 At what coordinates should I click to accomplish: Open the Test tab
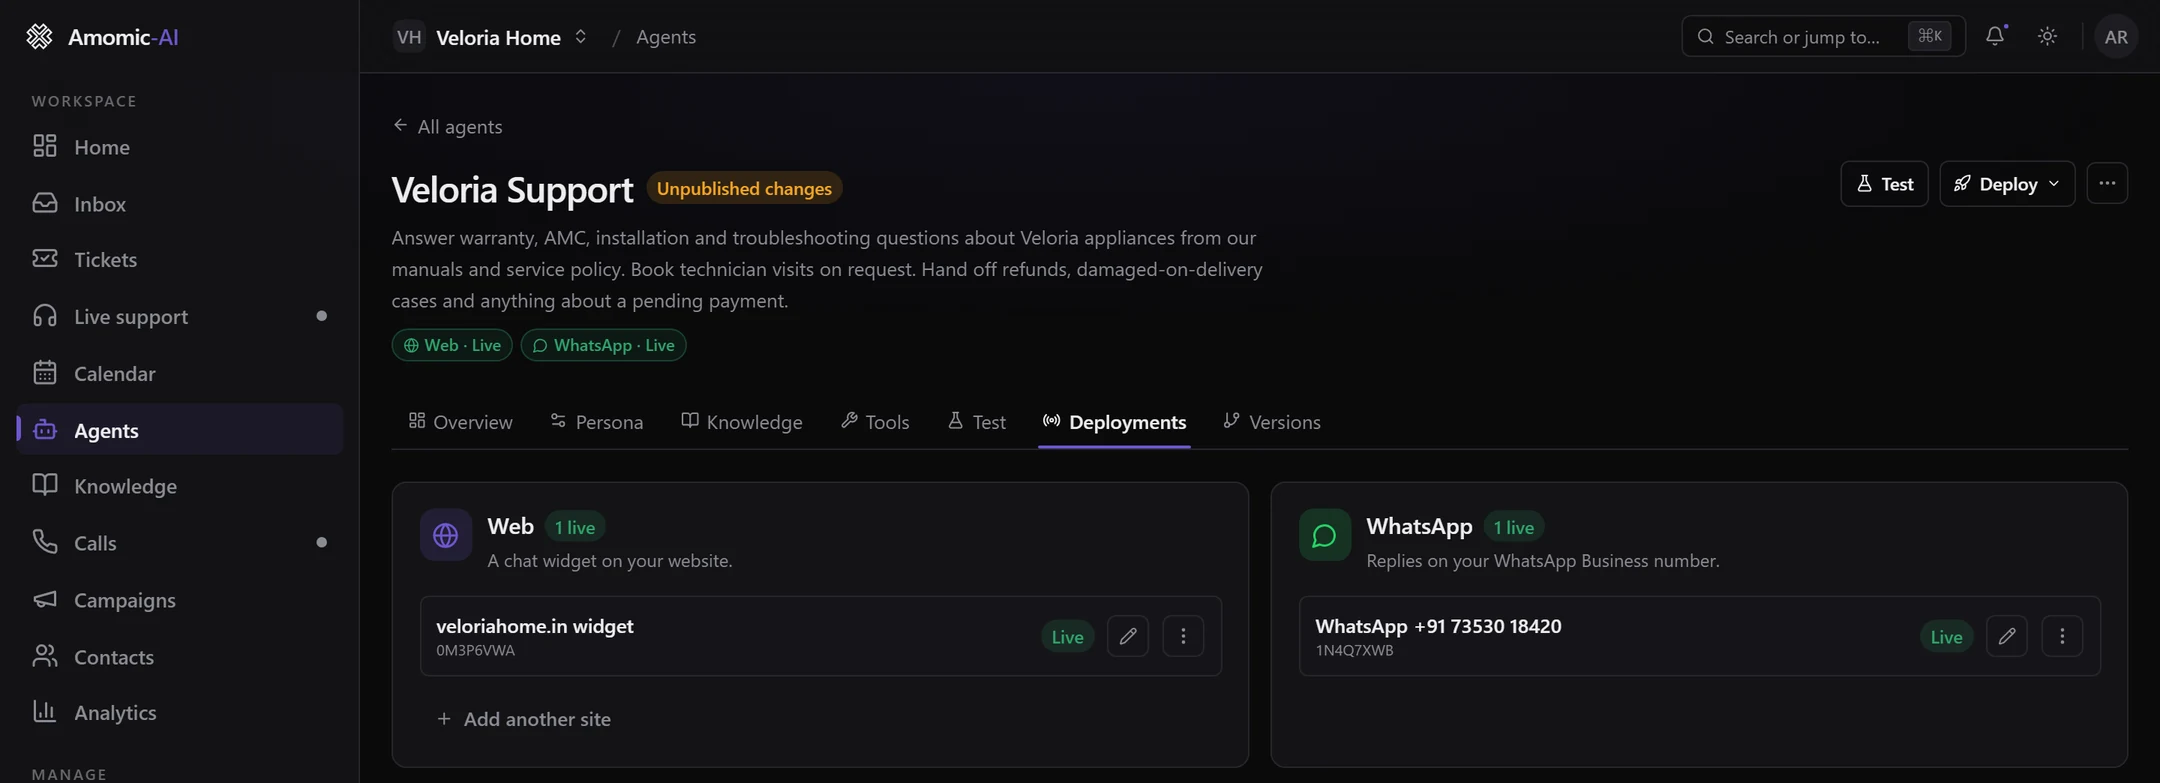pyautogui.click(x=977, y=422)
